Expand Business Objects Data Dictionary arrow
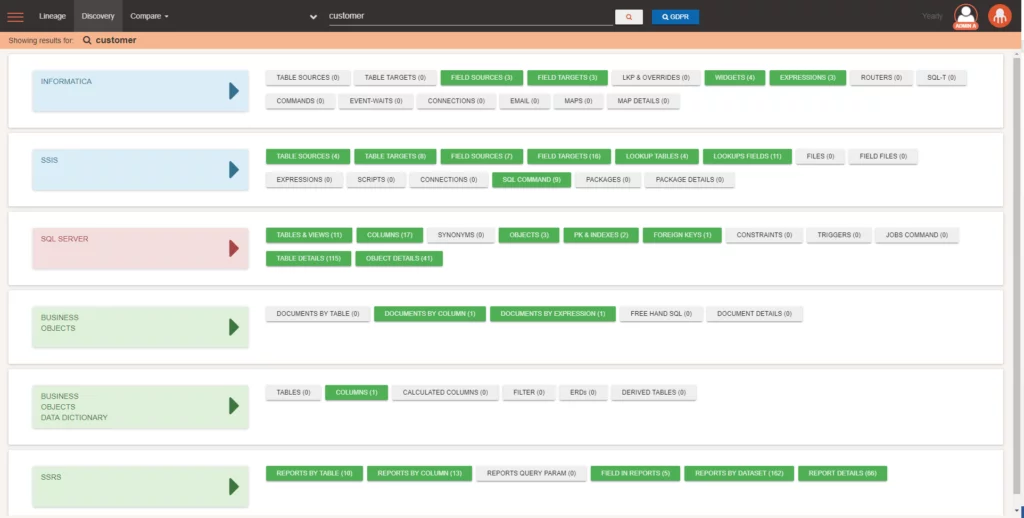The width and height of the screenshot is (1024, 518). click(x=234, y=406)
